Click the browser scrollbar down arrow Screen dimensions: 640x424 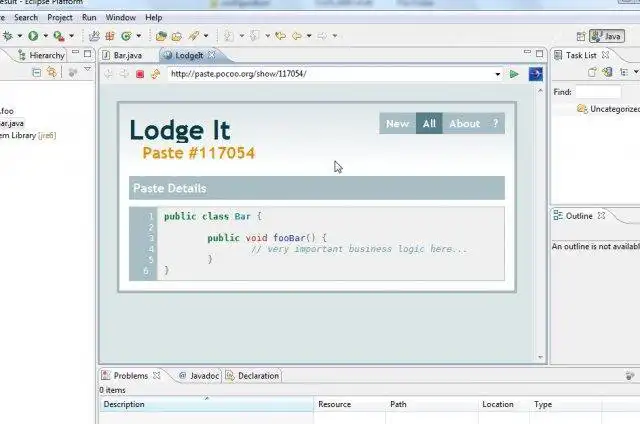coord(540,357)
